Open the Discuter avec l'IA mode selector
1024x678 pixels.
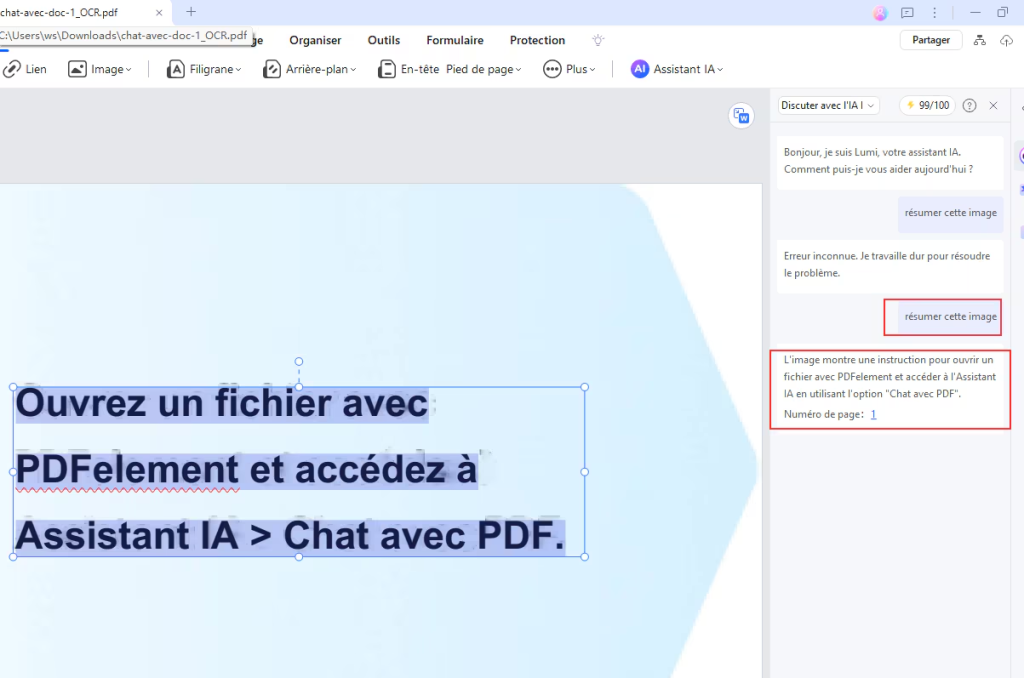click(x=827, y=105)
